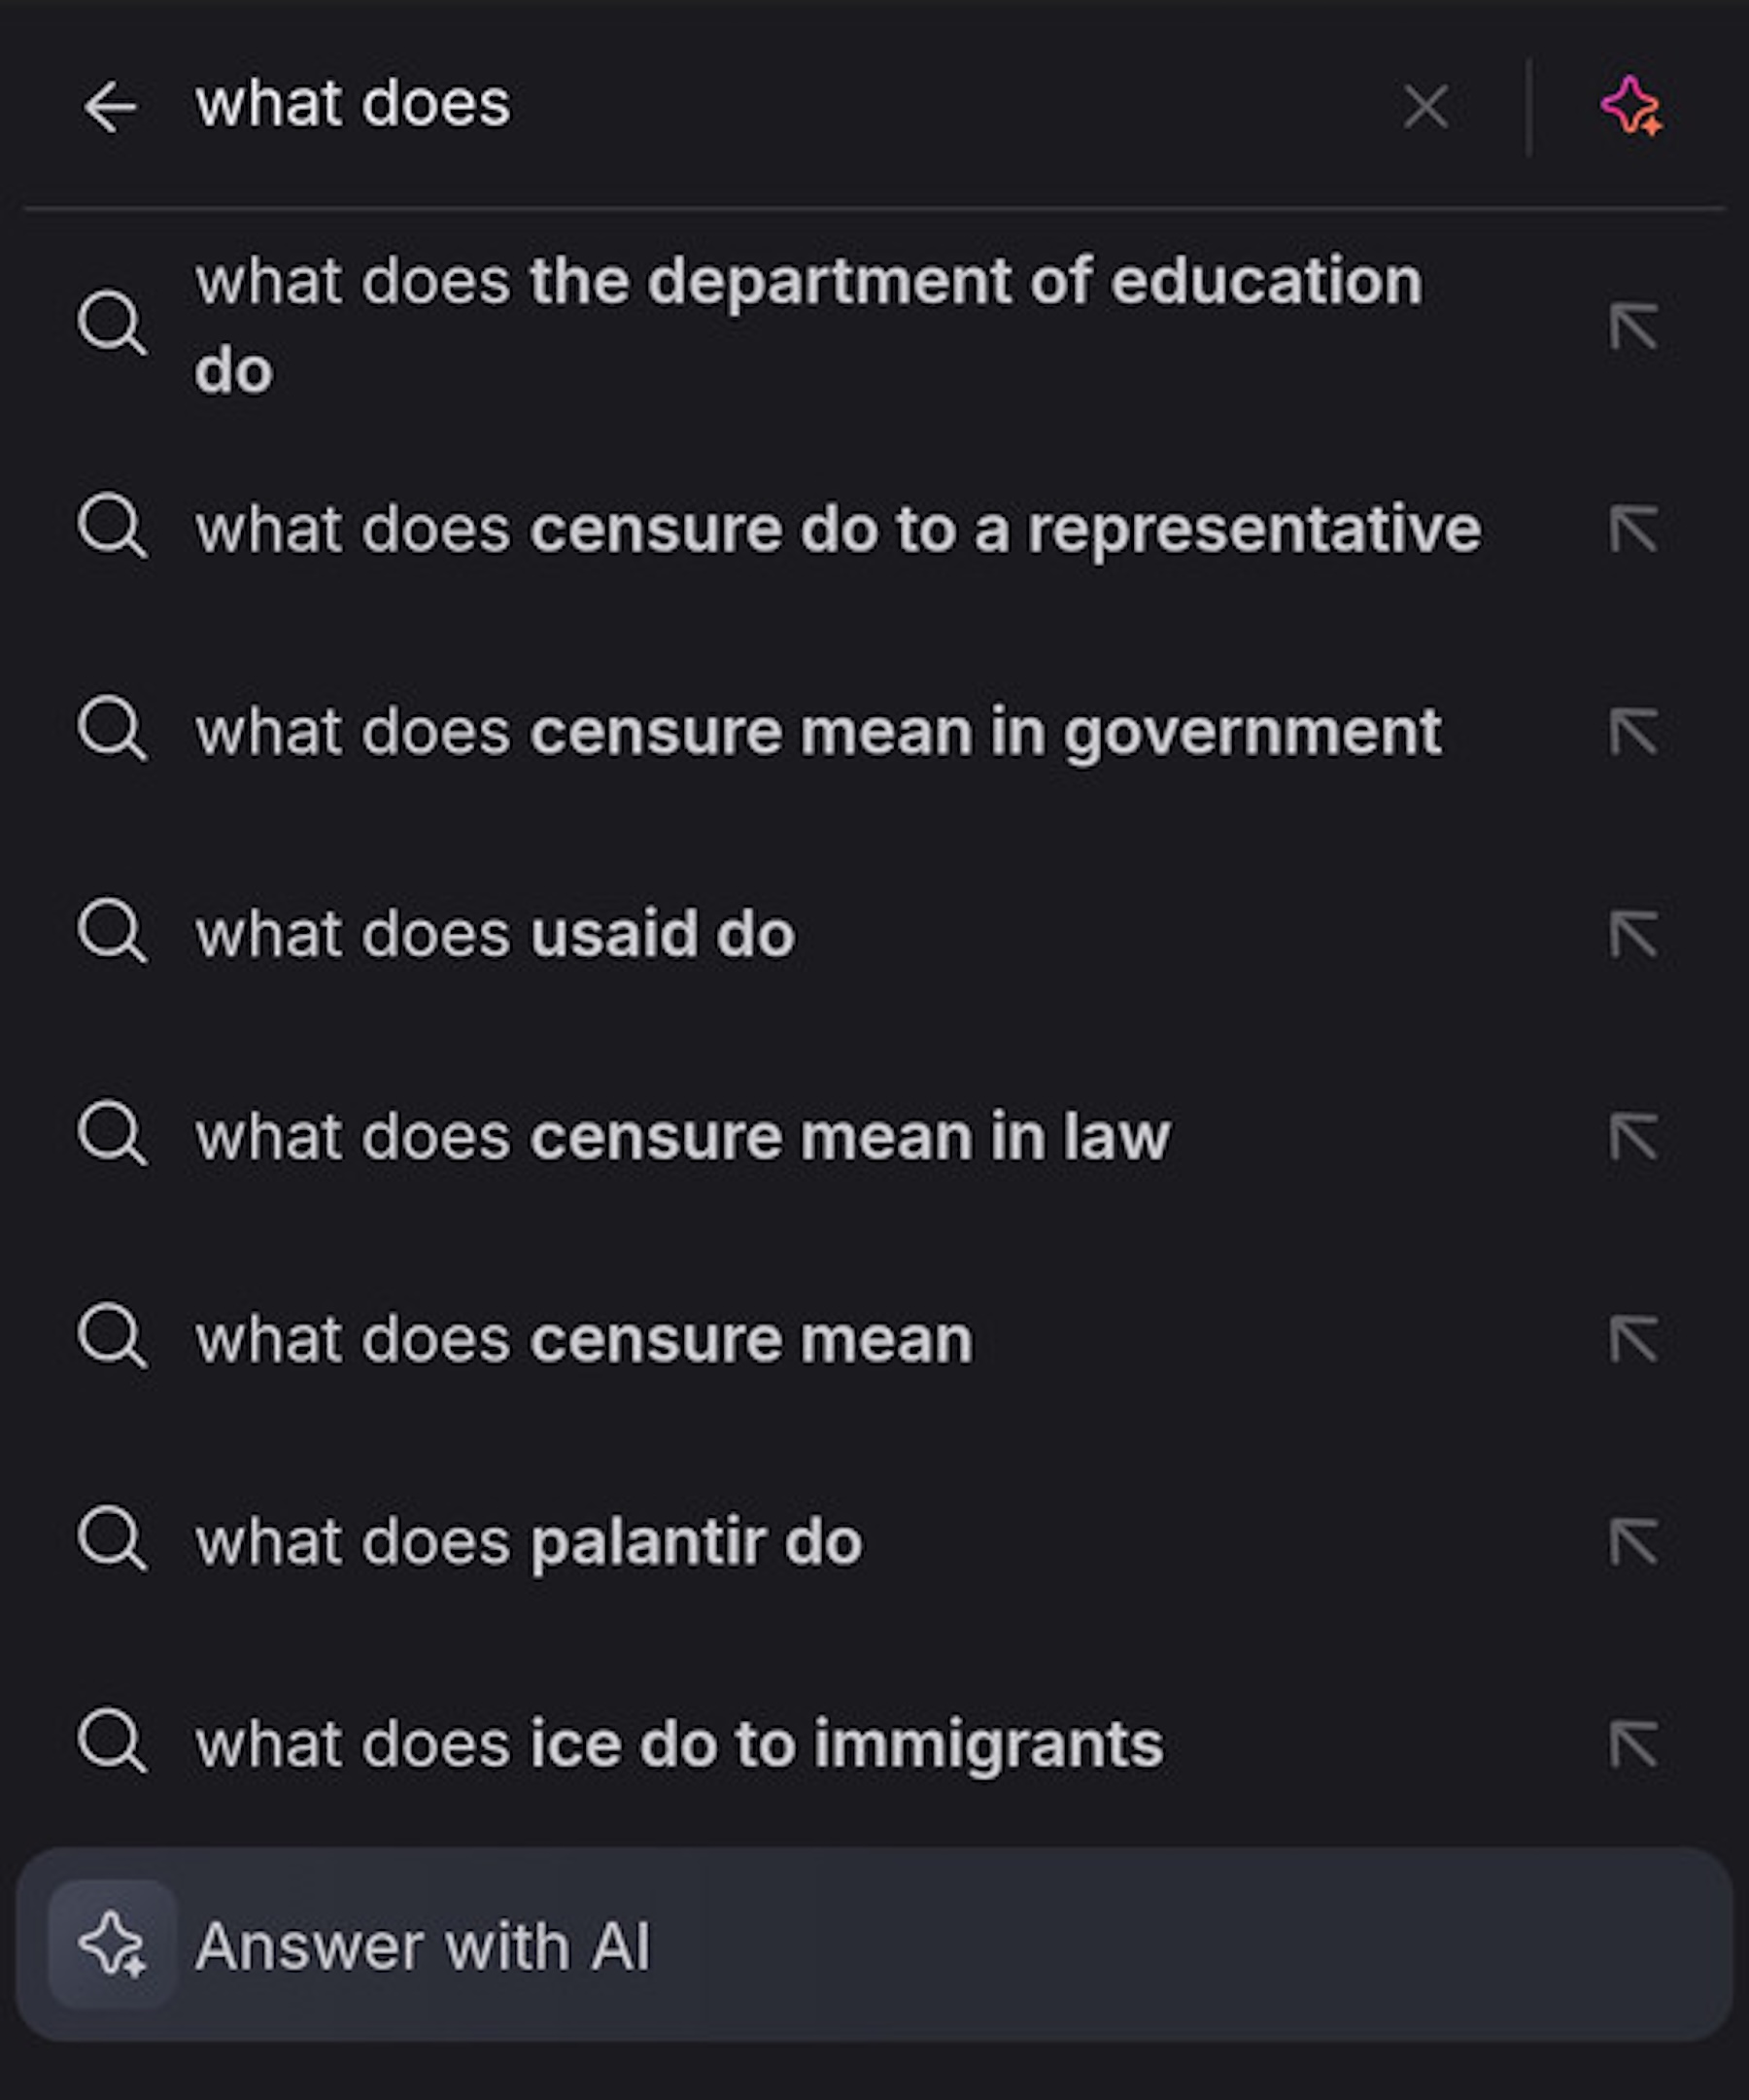Open the colorful AI sparkle icon

pyautogui.click(x=1631, y=106)
